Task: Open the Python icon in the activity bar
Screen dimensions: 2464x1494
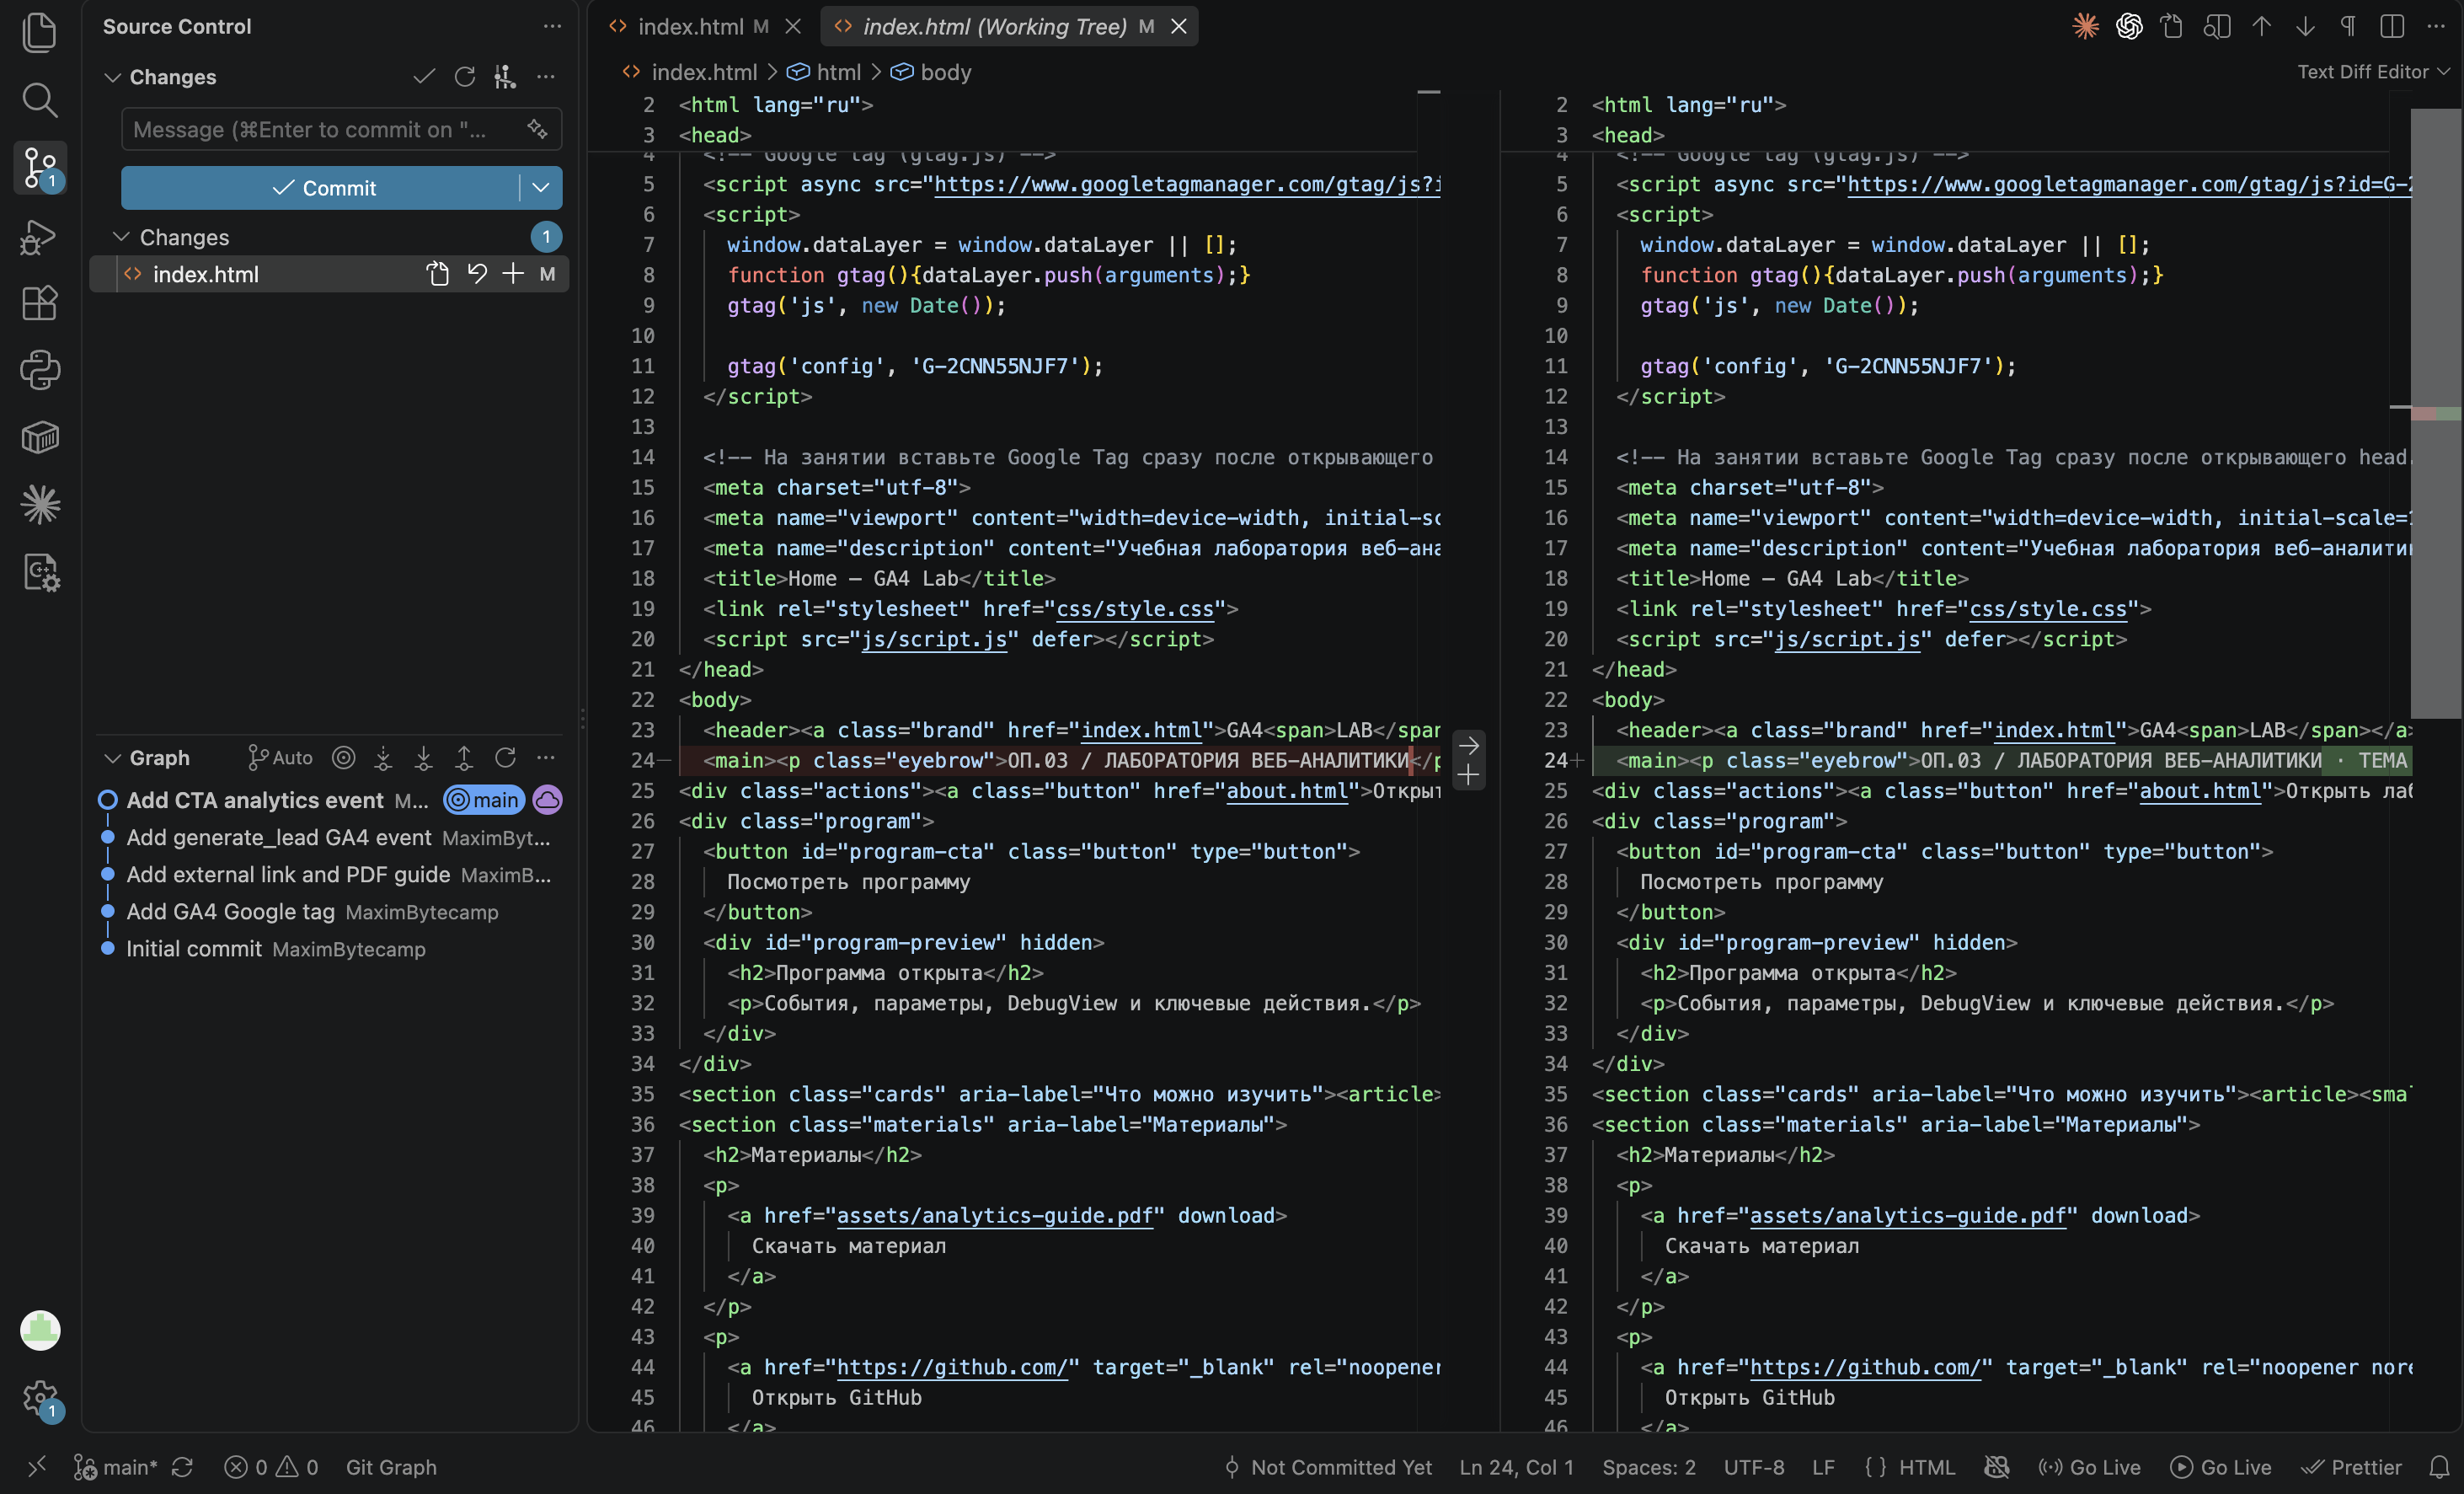Action: pos(40,370)
